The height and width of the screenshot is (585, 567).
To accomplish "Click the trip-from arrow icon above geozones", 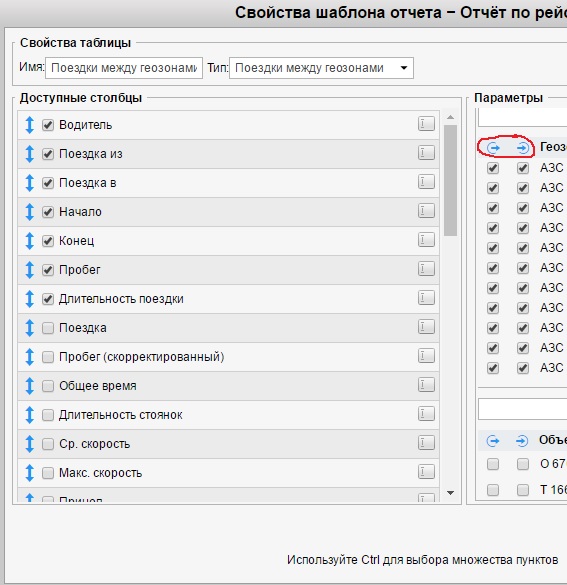I will pyautogui.click(x=493, y=148).
